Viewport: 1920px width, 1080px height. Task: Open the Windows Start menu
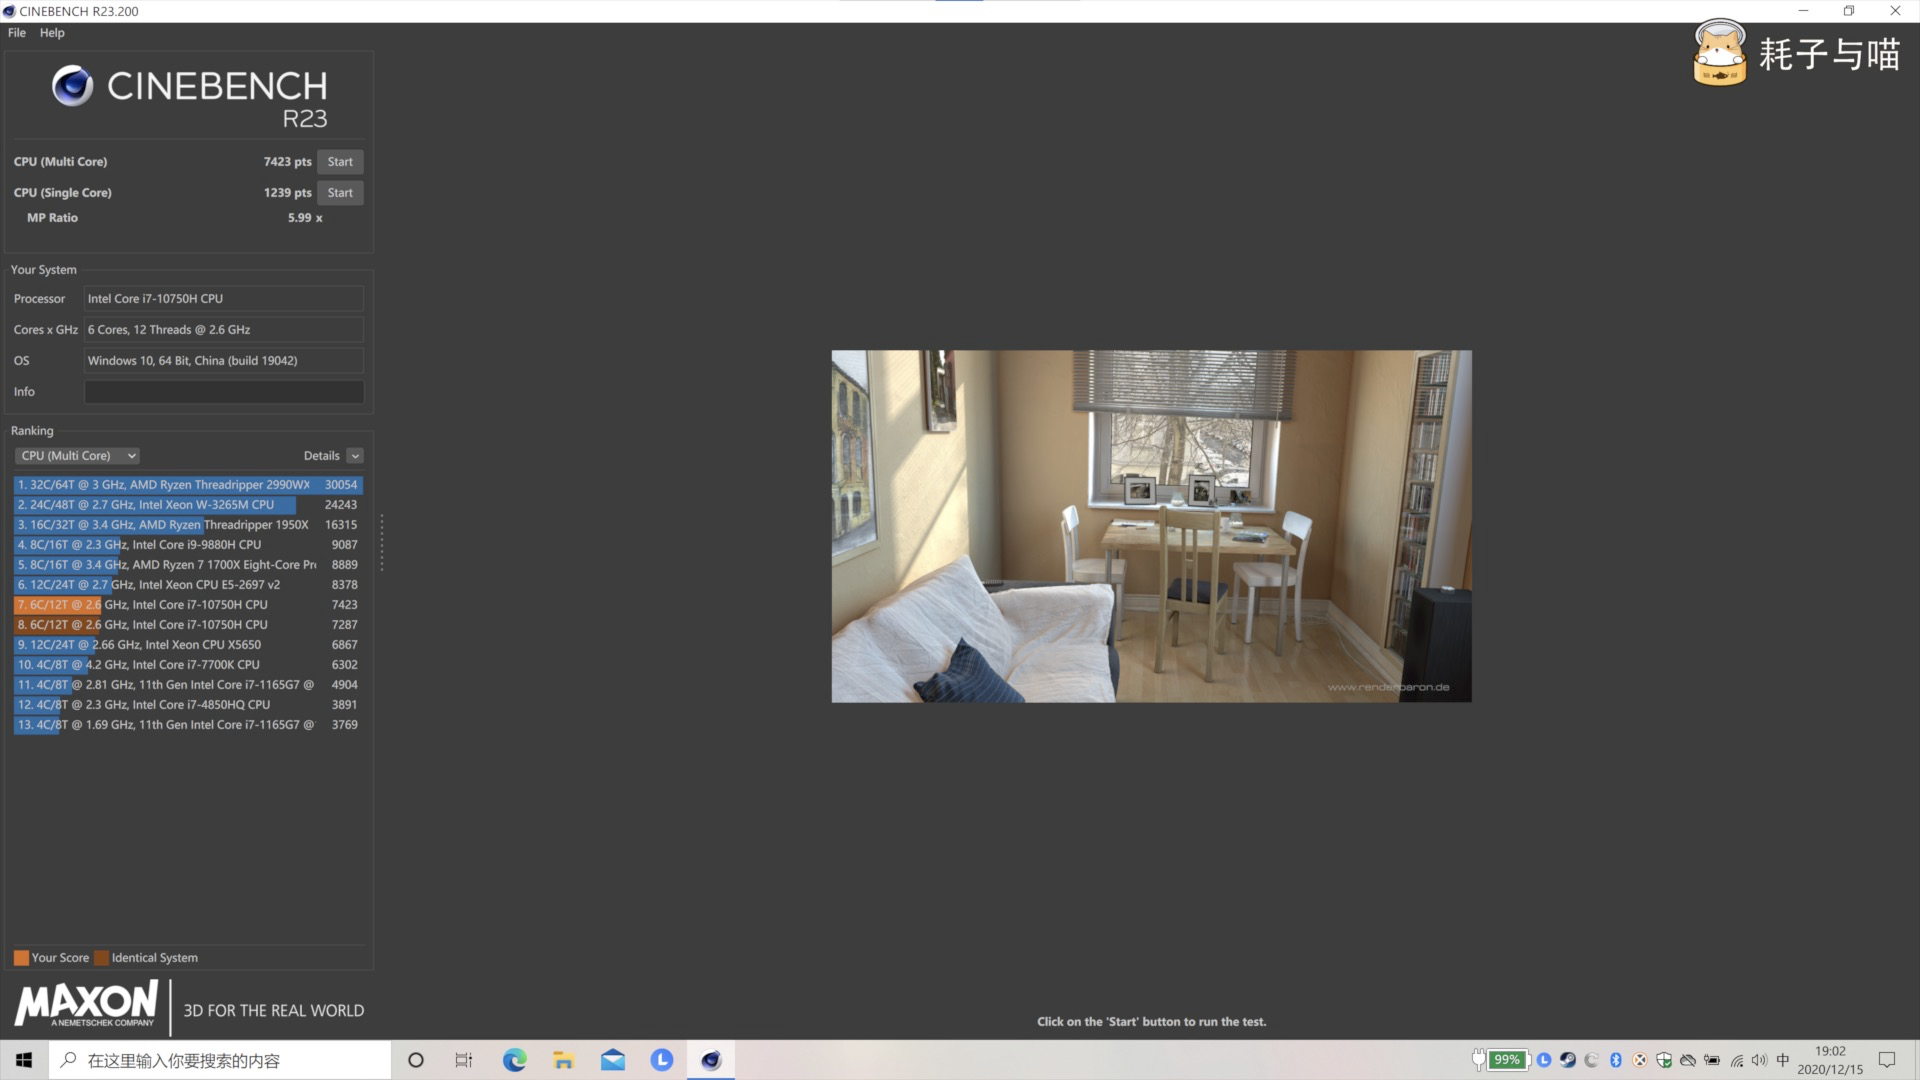24,1060
